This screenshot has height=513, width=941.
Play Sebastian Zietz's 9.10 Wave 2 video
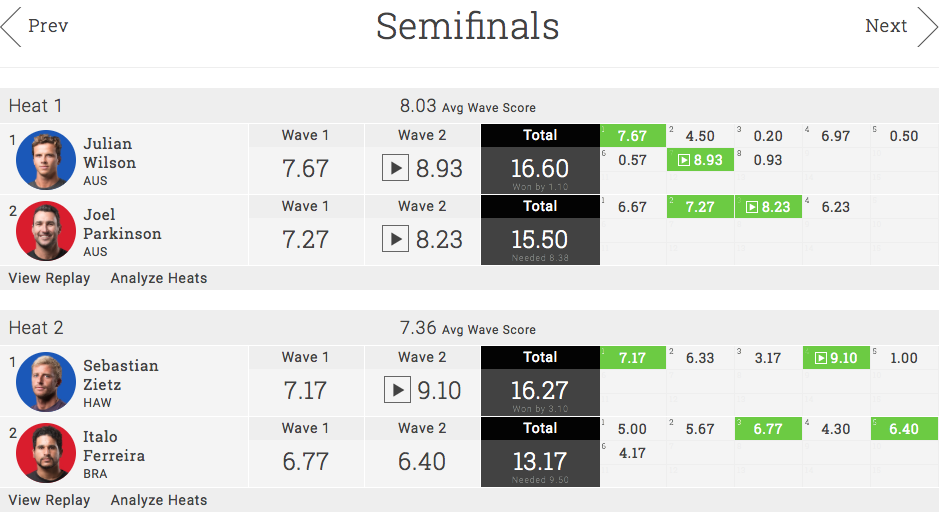point(396,390)
